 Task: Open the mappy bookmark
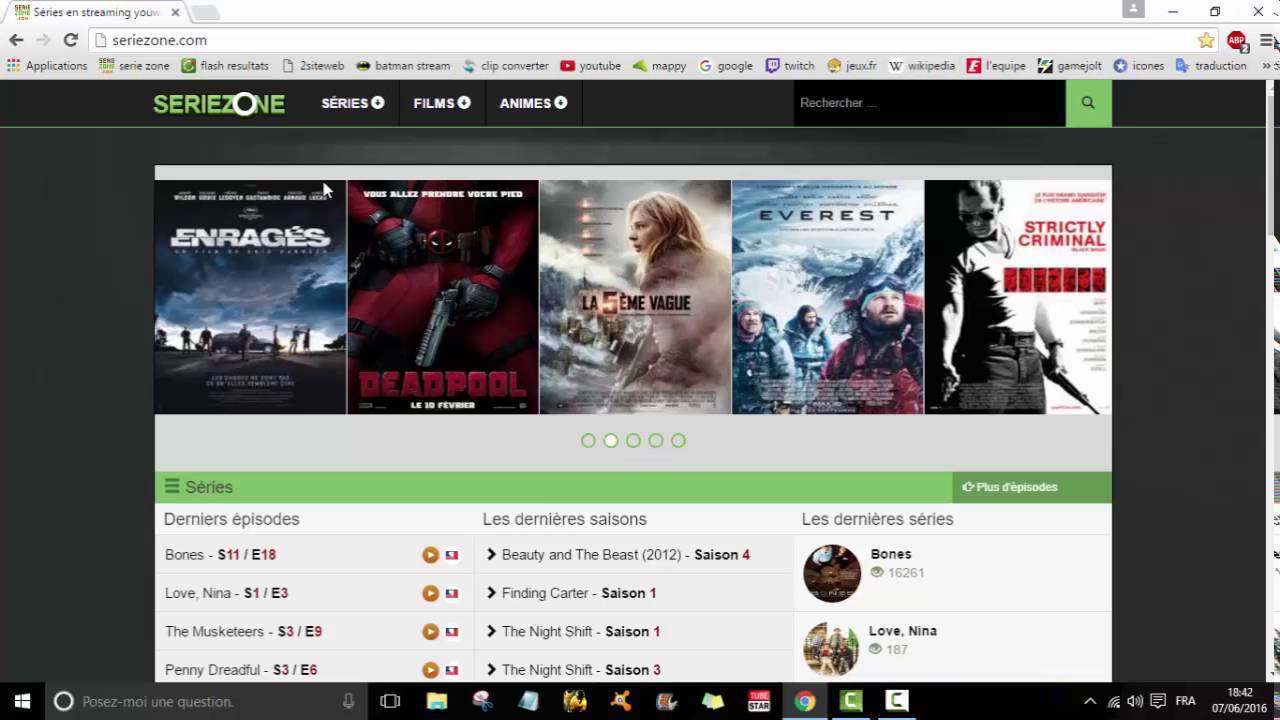coord(659,66)
